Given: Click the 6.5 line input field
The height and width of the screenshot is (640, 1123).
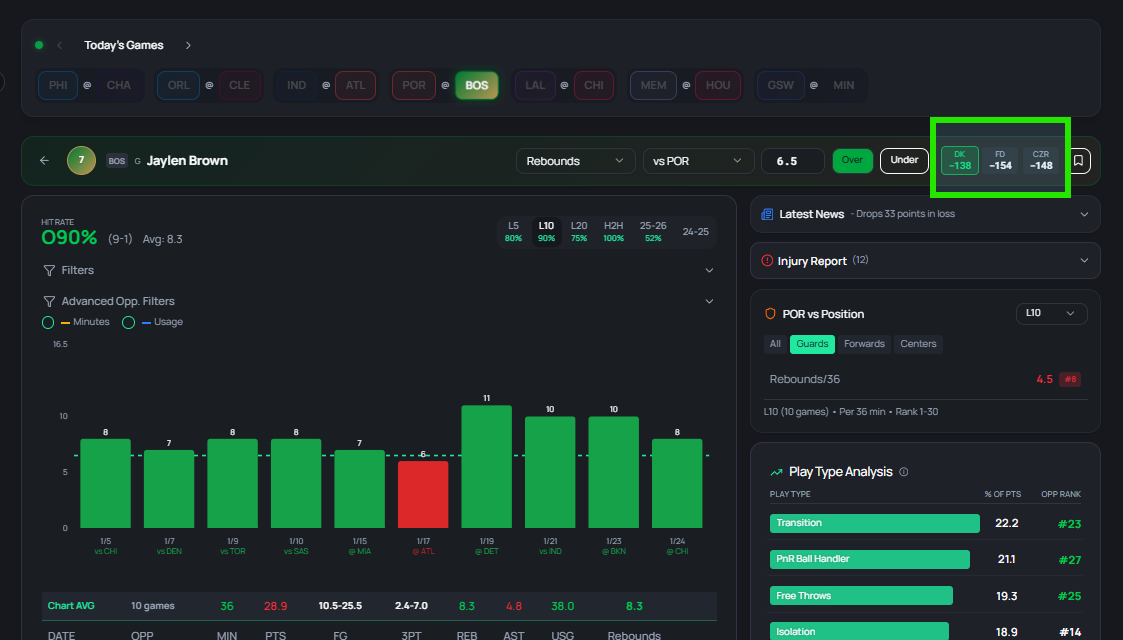Looking at the screenshot, I should (792, 161).
